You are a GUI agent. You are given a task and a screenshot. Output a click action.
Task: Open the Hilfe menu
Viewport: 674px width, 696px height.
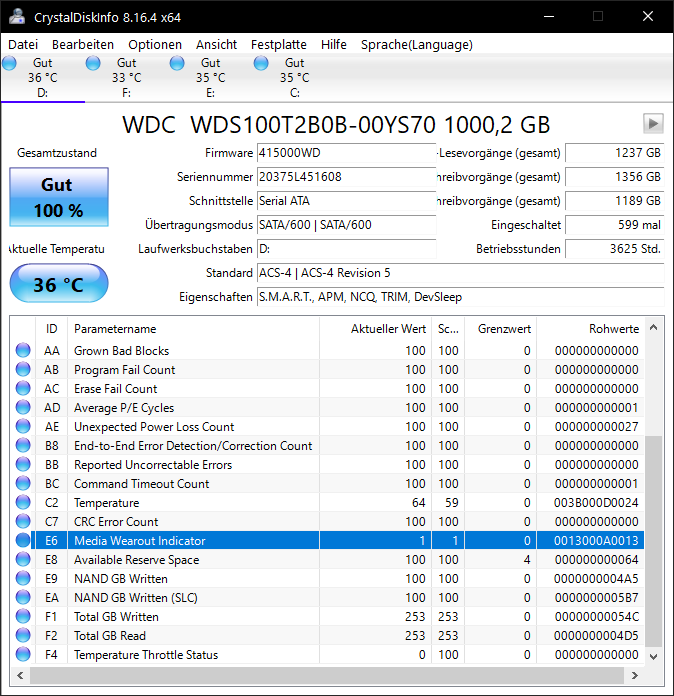coord(334,44)
